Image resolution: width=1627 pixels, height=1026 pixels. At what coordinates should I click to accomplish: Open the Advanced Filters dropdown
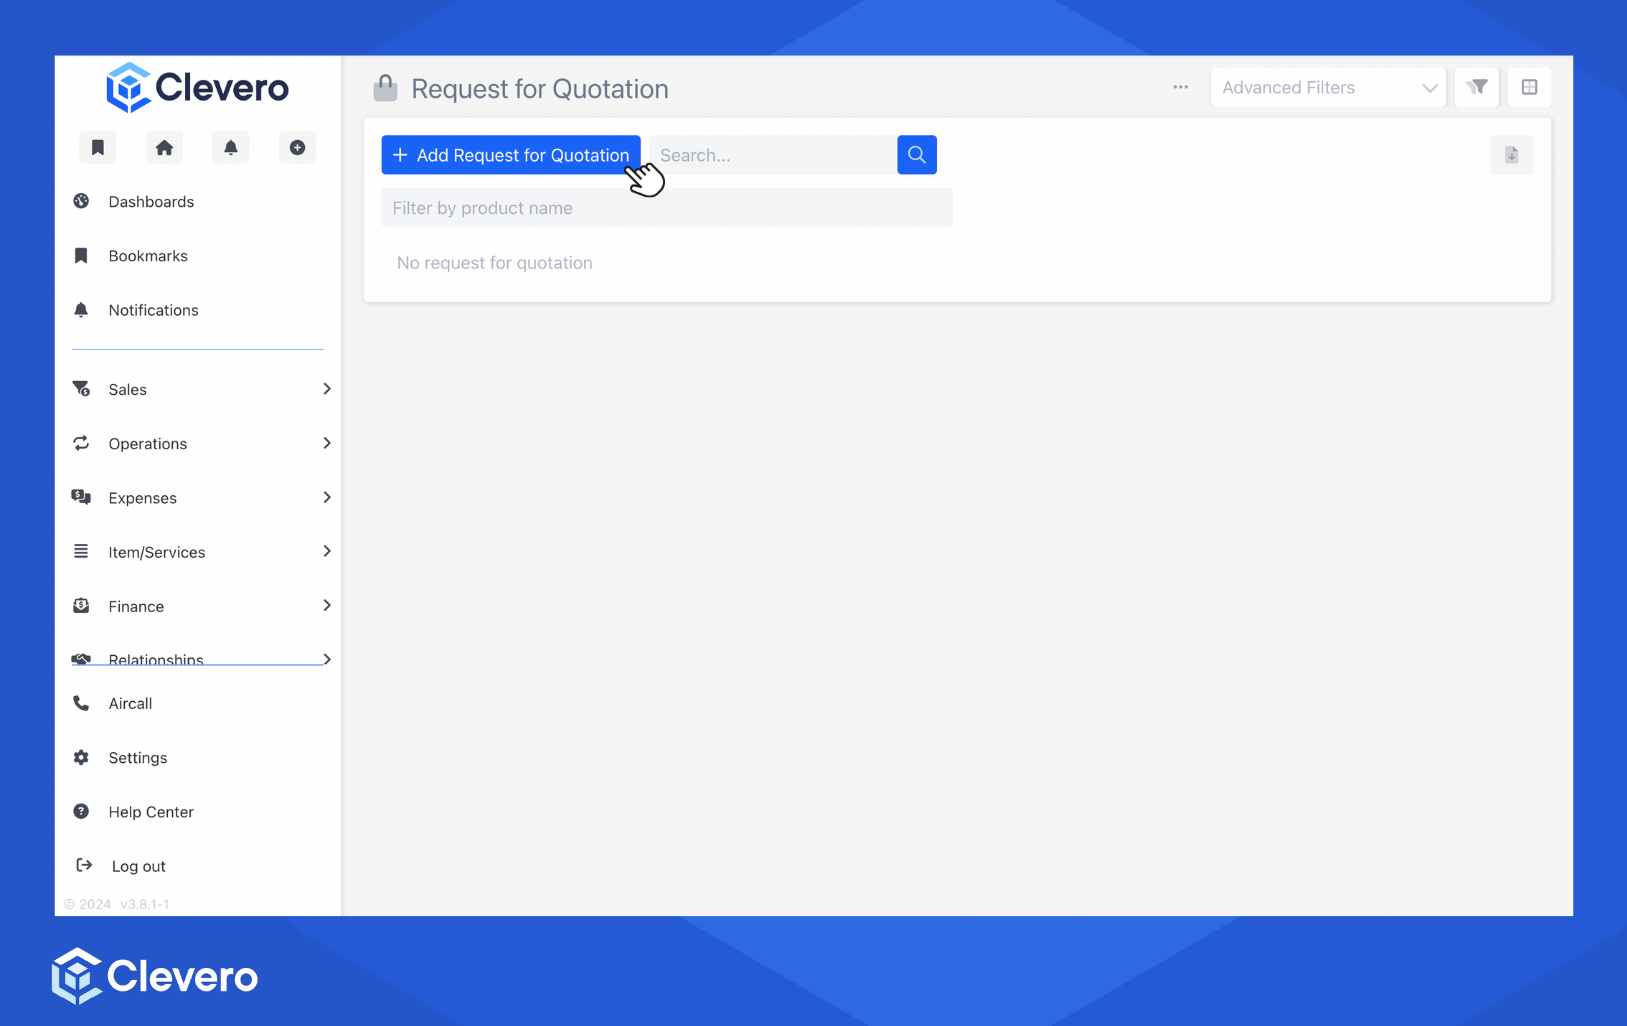point(1328,87)
